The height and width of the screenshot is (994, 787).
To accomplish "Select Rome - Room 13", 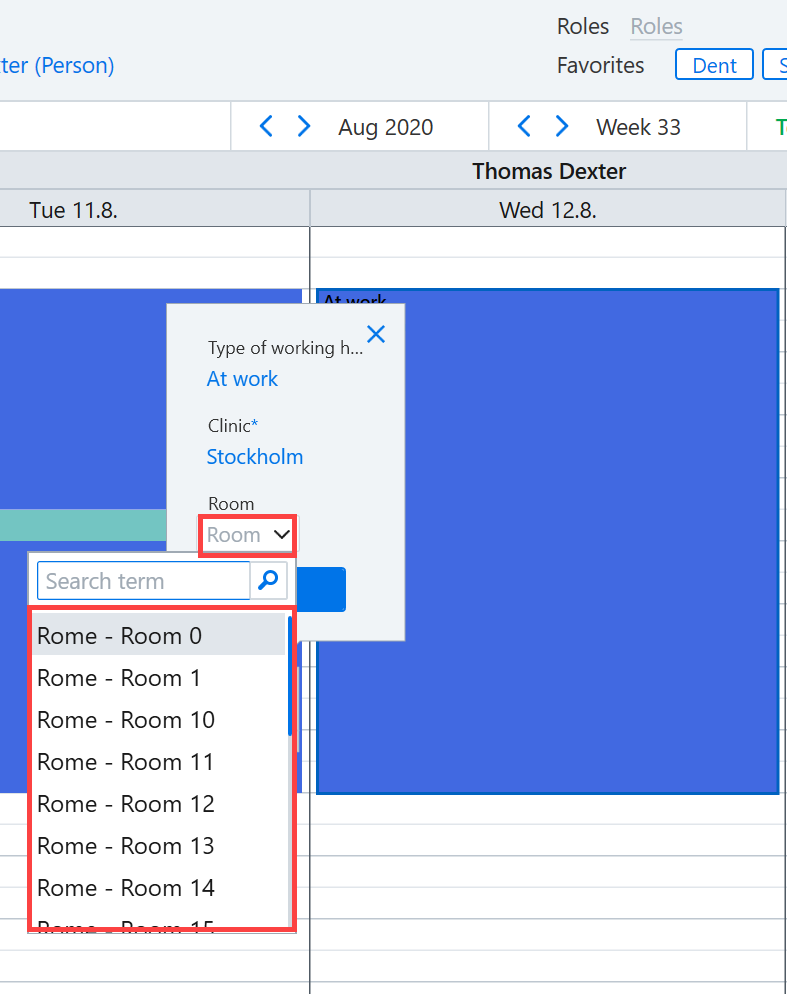I will click(159, 846).
